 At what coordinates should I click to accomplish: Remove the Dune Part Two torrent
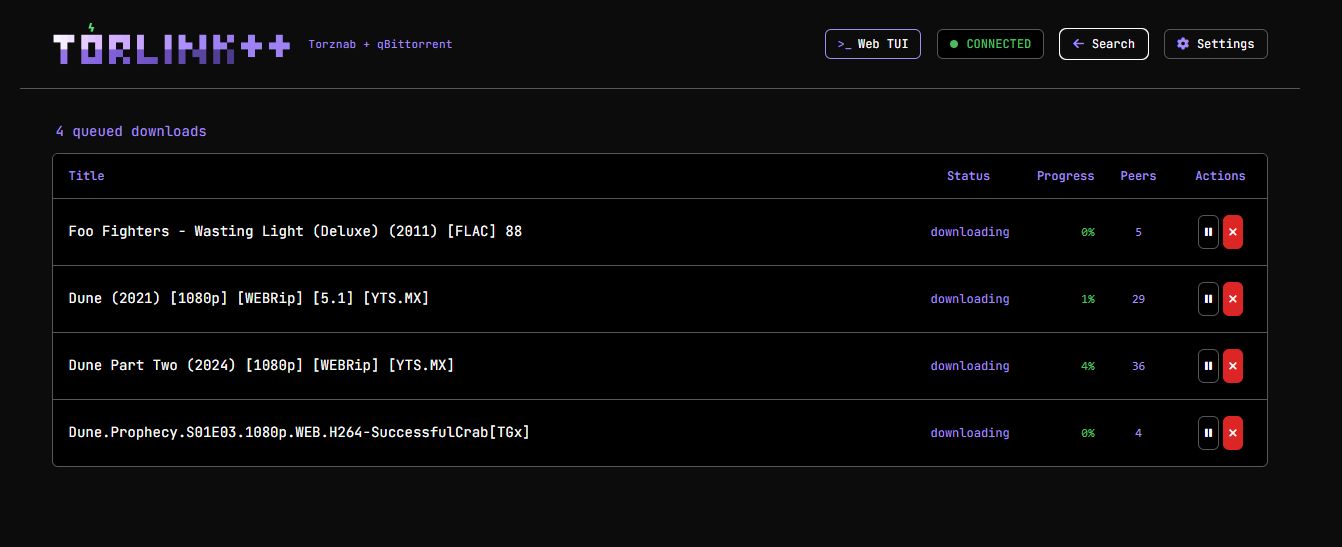1233,366
